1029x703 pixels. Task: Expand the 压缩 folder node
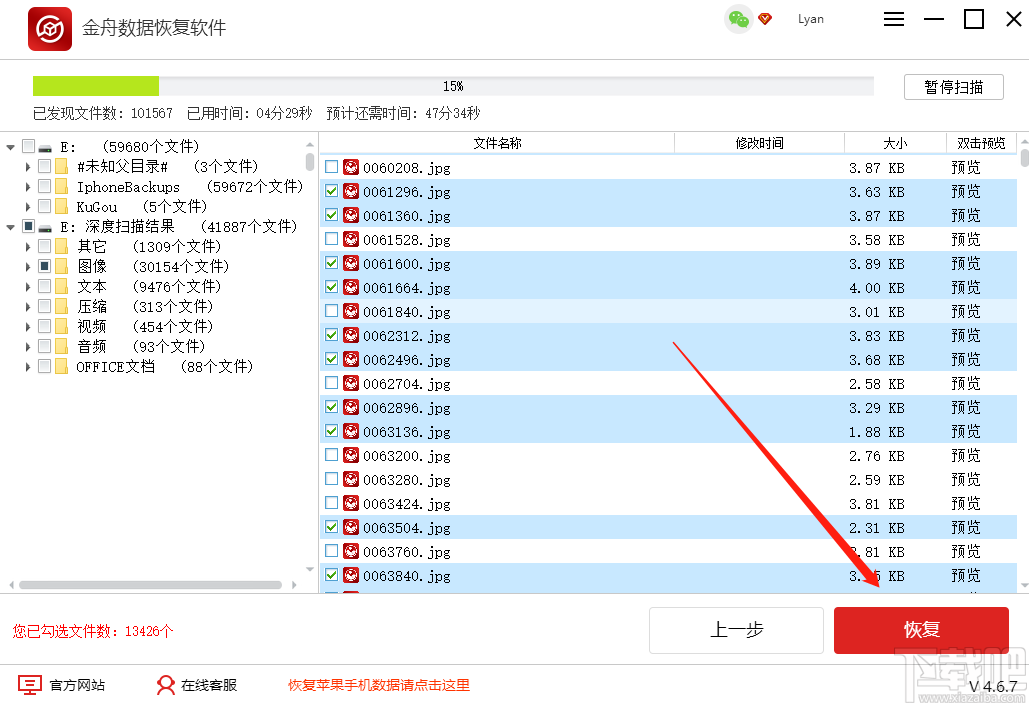coord(28,307)
